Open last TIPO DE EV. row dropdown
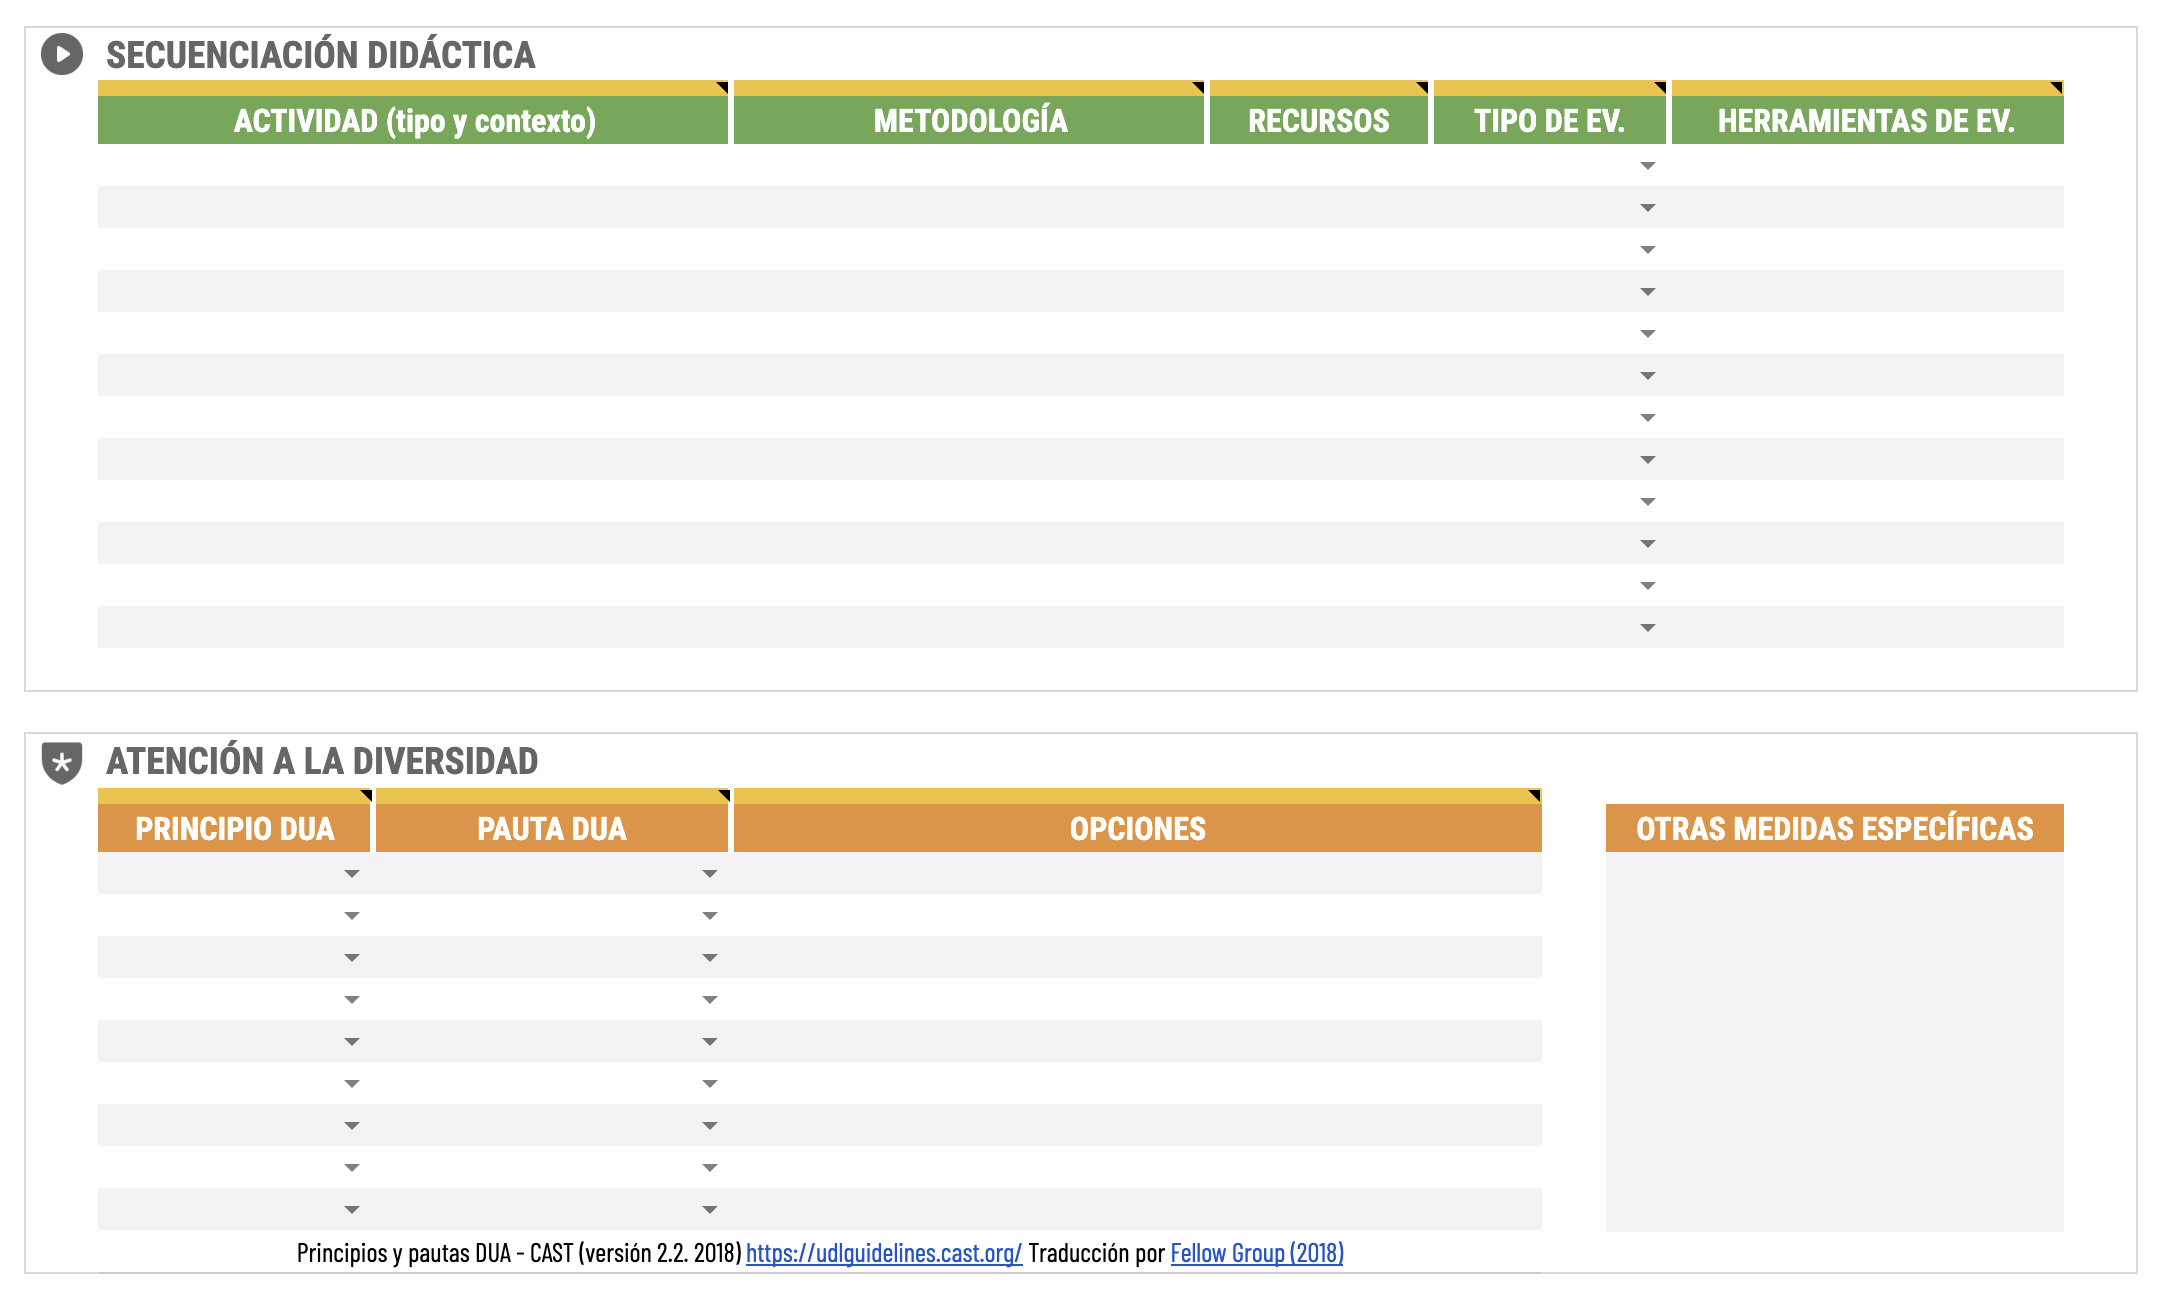The image size is (2168, 1300). tap(1648, 628)
